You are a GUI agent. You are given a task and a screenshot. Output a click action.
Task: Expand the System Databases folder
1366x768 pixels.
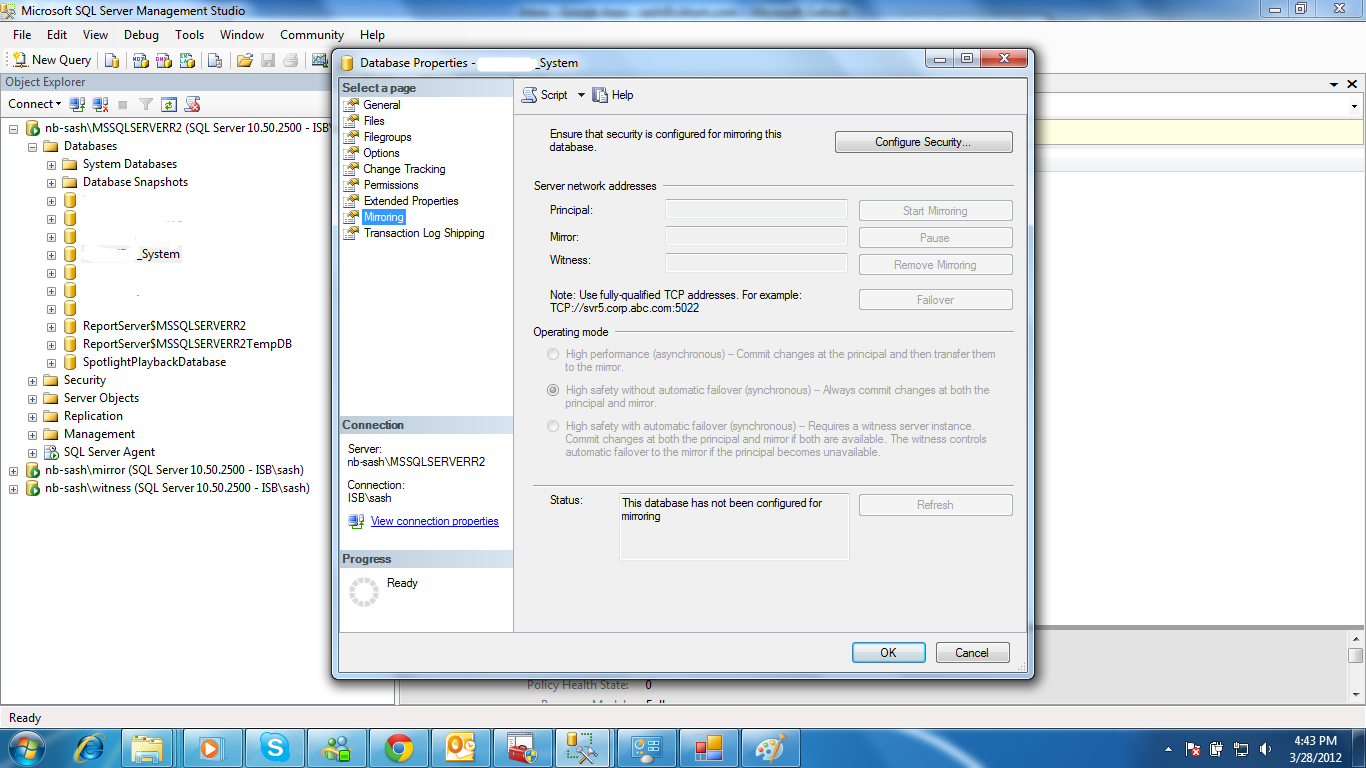coord(50,164)
